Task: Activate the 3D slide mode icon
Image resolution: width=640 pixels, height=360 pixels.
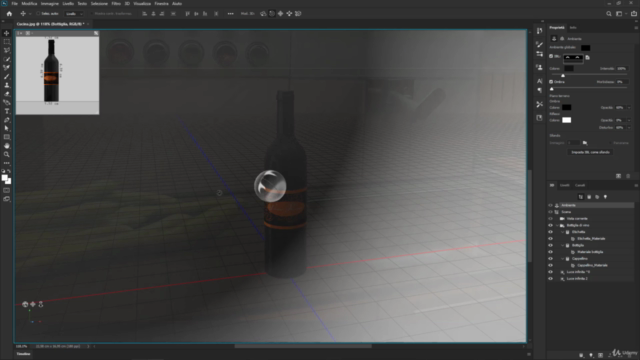Action: coord(289,13)
